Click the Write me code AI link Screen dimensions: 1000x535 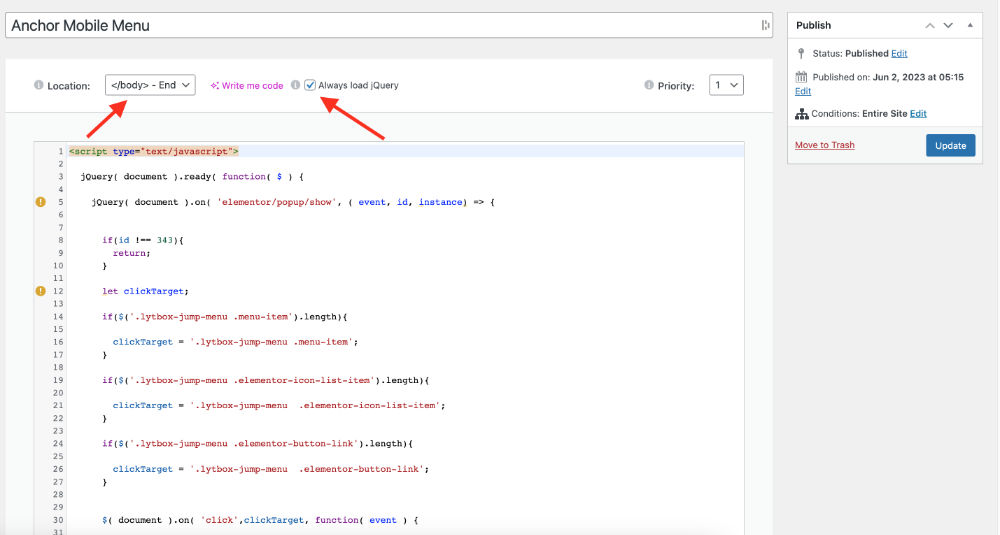tap(247, 85)
